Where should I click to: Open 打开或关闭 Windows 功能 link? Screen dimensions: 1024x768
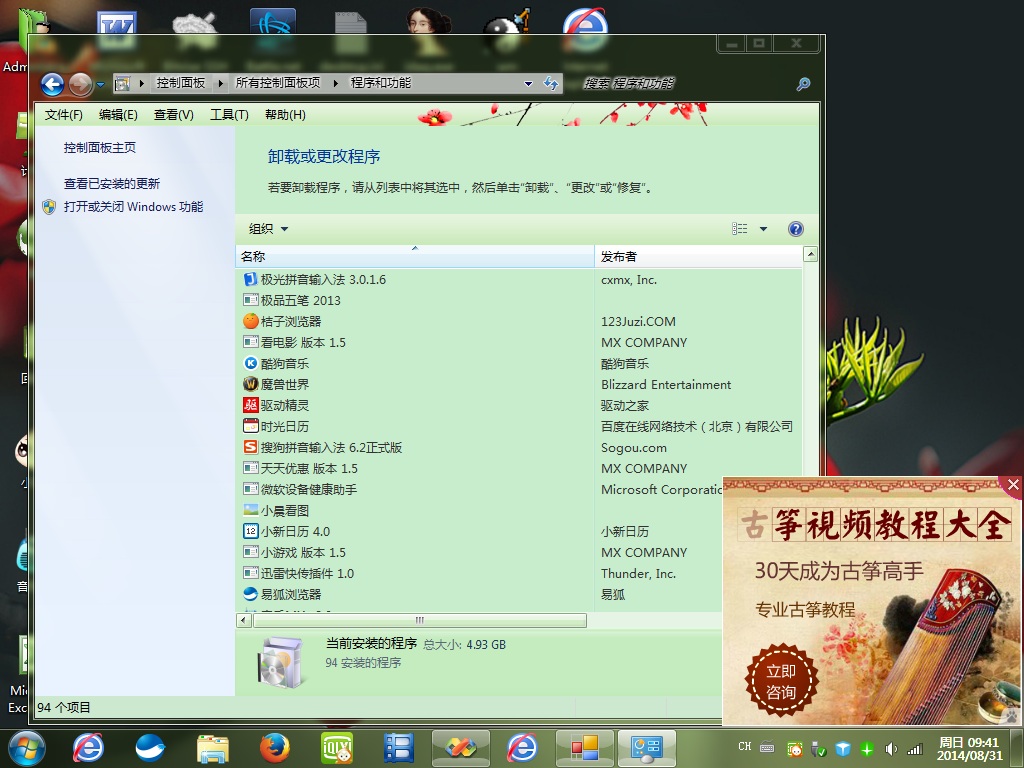[x=133, y=207]
